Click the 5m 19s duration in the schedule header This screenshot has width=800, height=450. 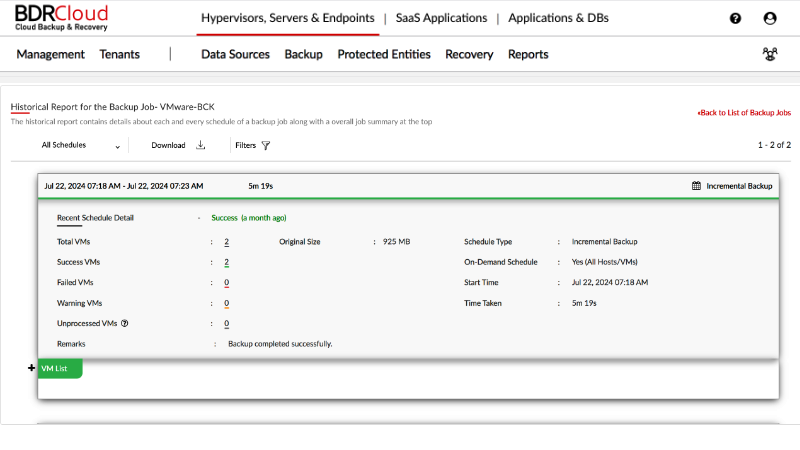pos(261,186)
